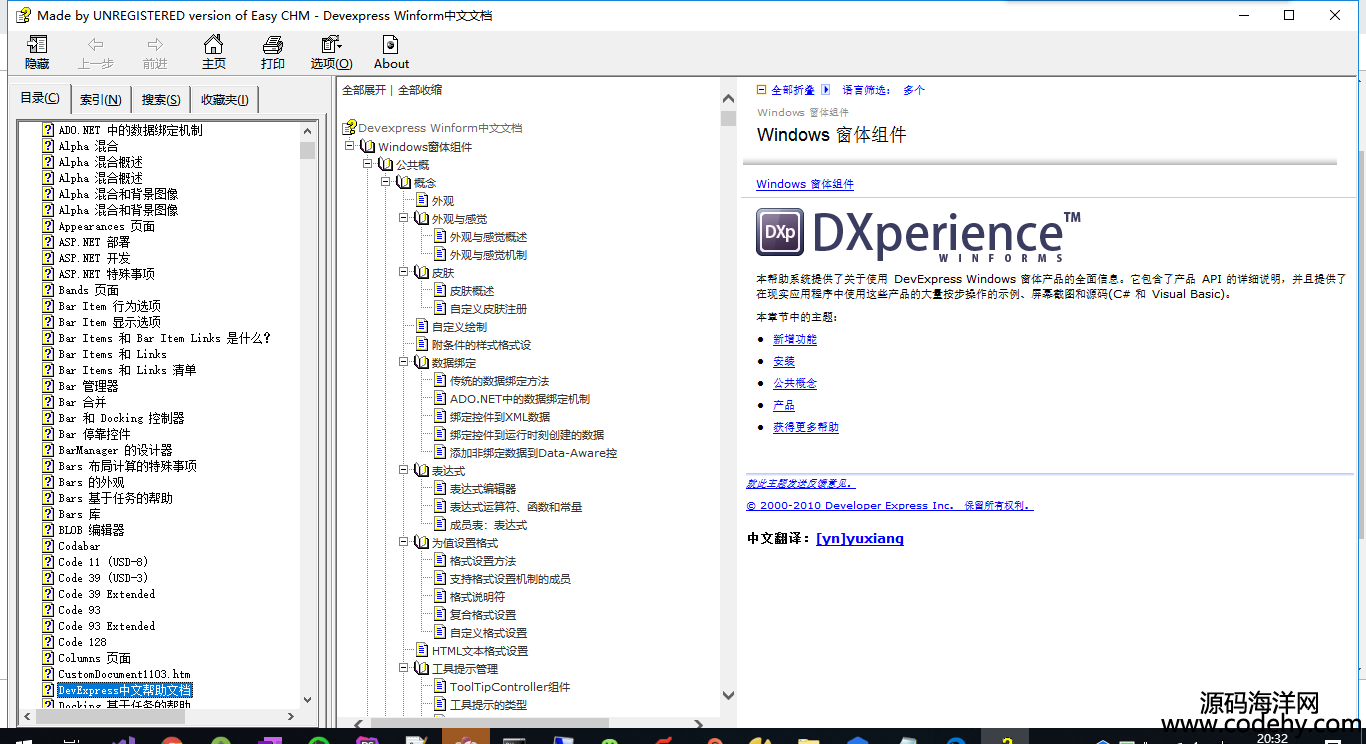1366x744 pixels.
Task: Click the [yn]yuxiang translator link
Action: coord(860,539)
